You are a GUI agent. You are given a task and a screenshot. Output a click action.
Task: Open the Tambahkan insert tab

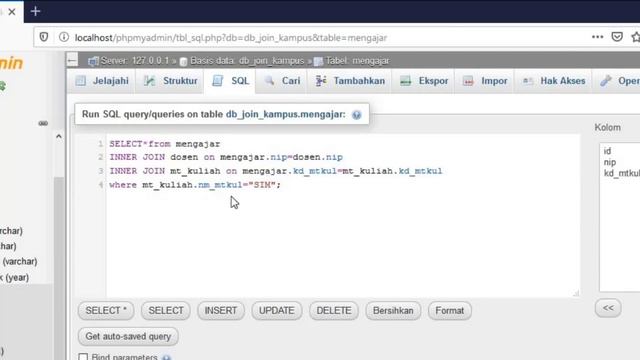pos(350,81)
